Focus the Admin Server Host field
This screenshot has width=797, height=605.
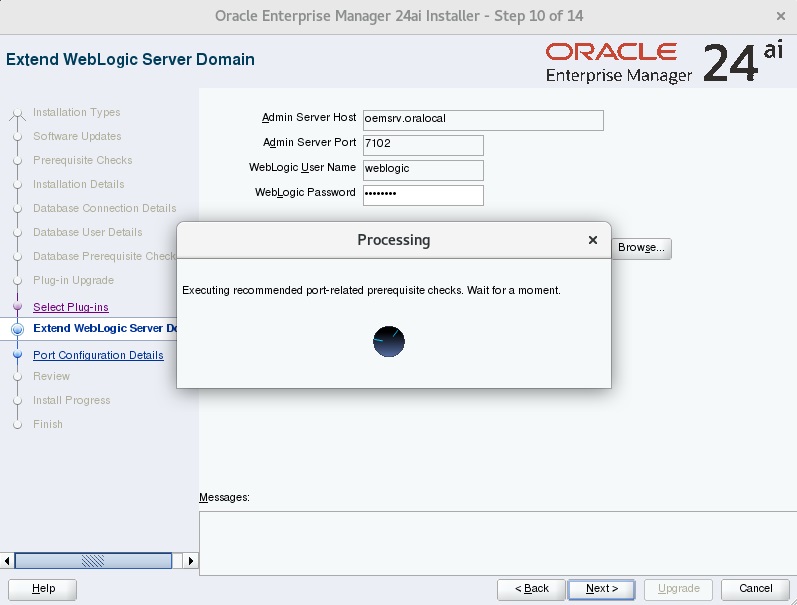[x=483, y=119]
